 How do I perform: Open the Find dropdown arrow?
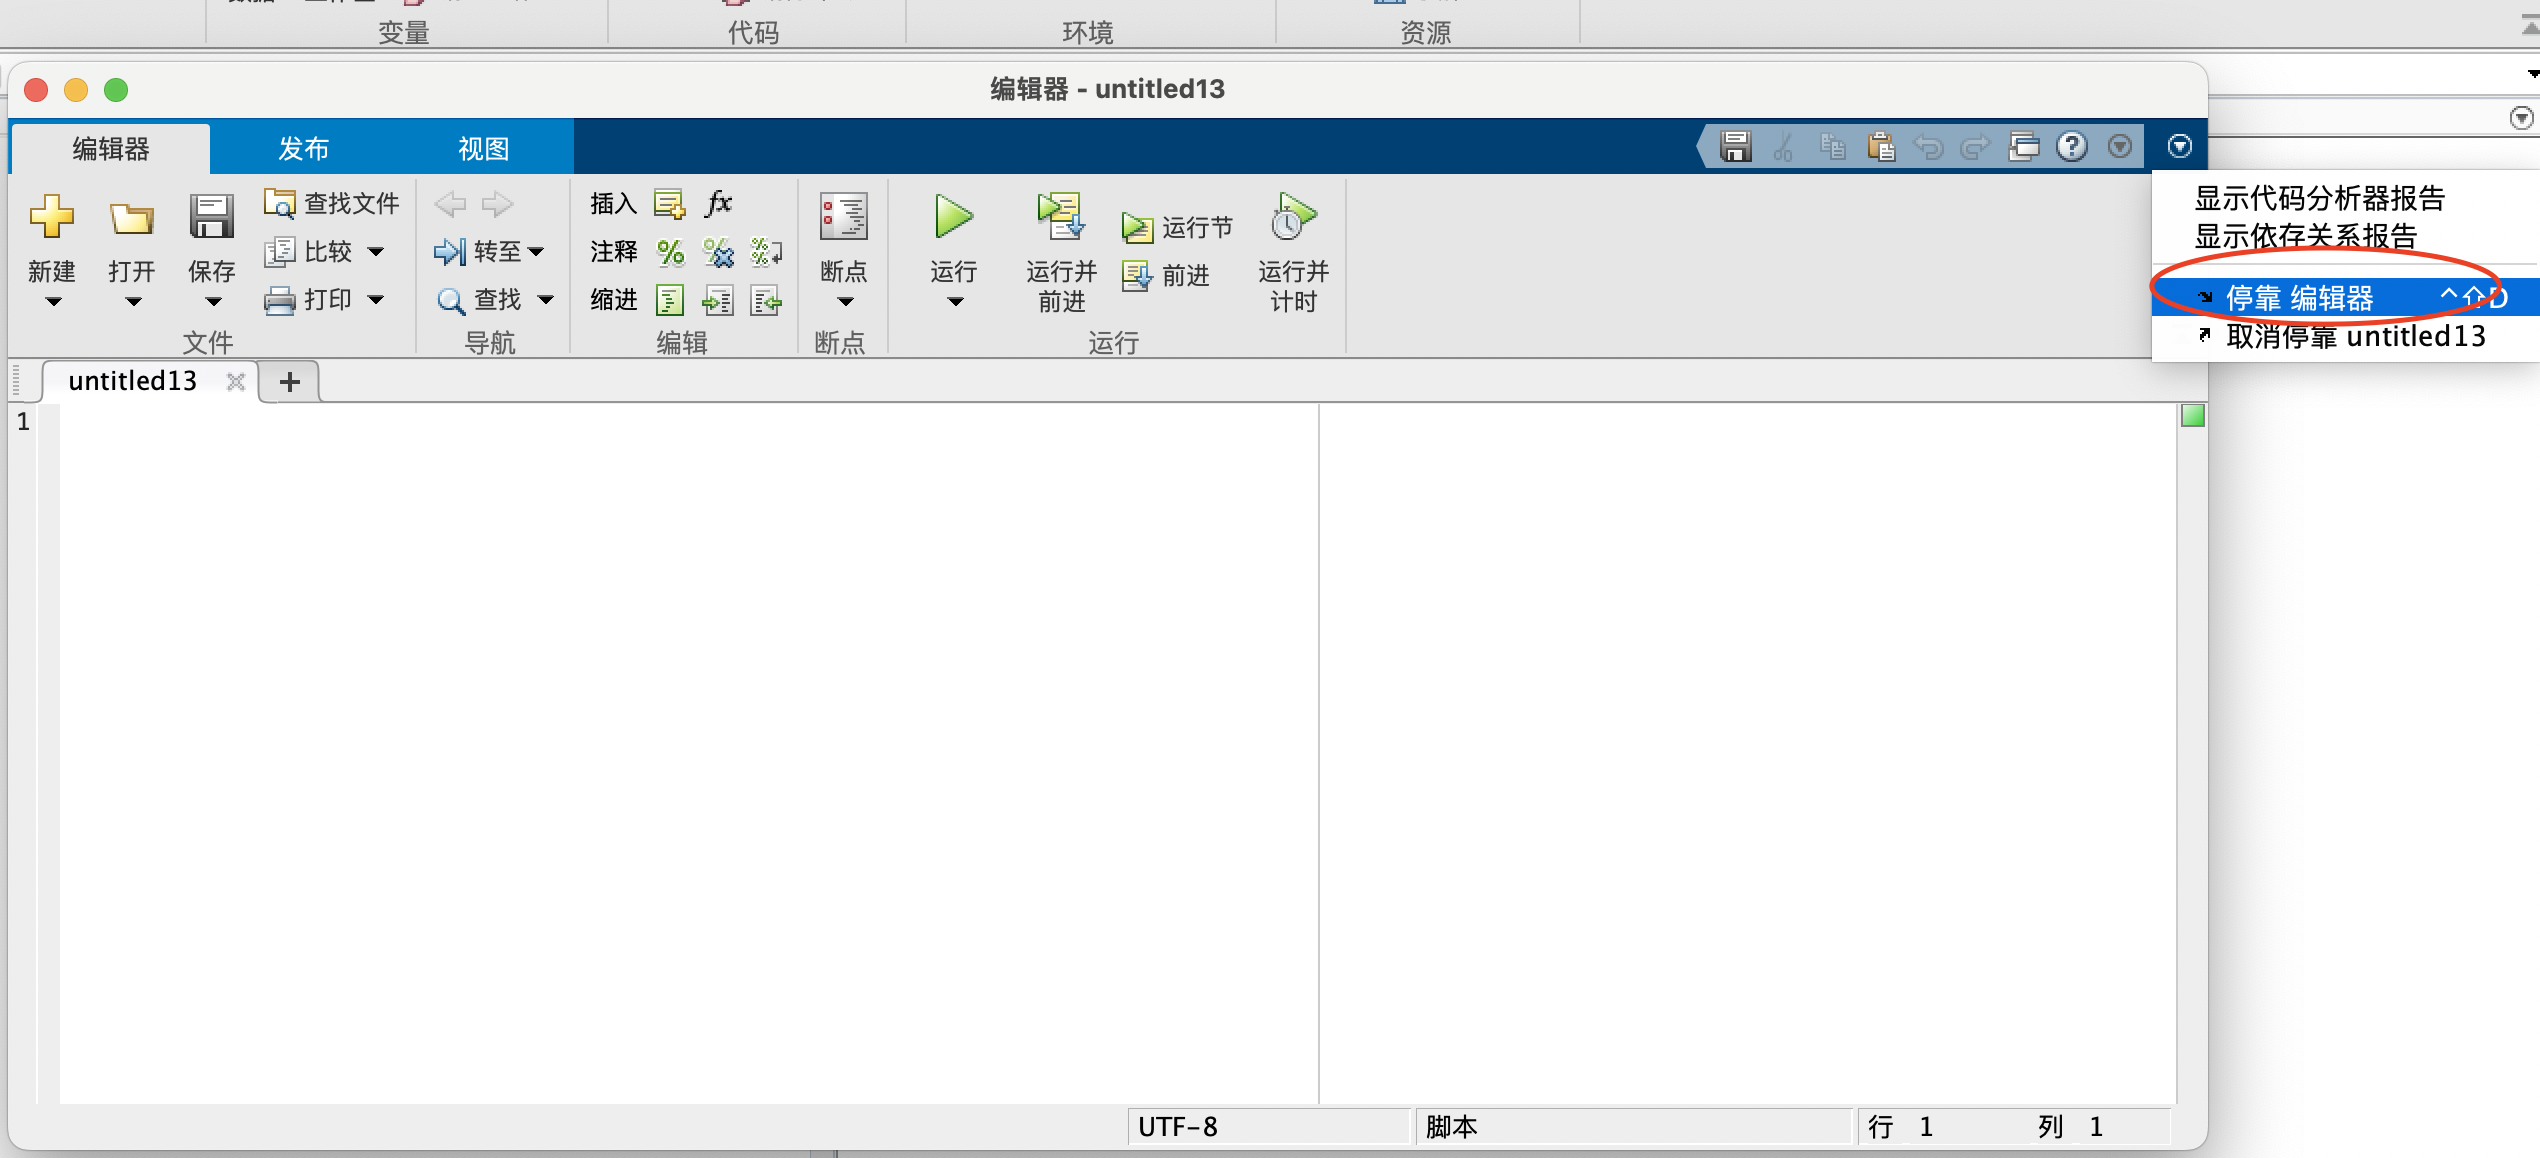pyautogui.click(x=546, y=299)
